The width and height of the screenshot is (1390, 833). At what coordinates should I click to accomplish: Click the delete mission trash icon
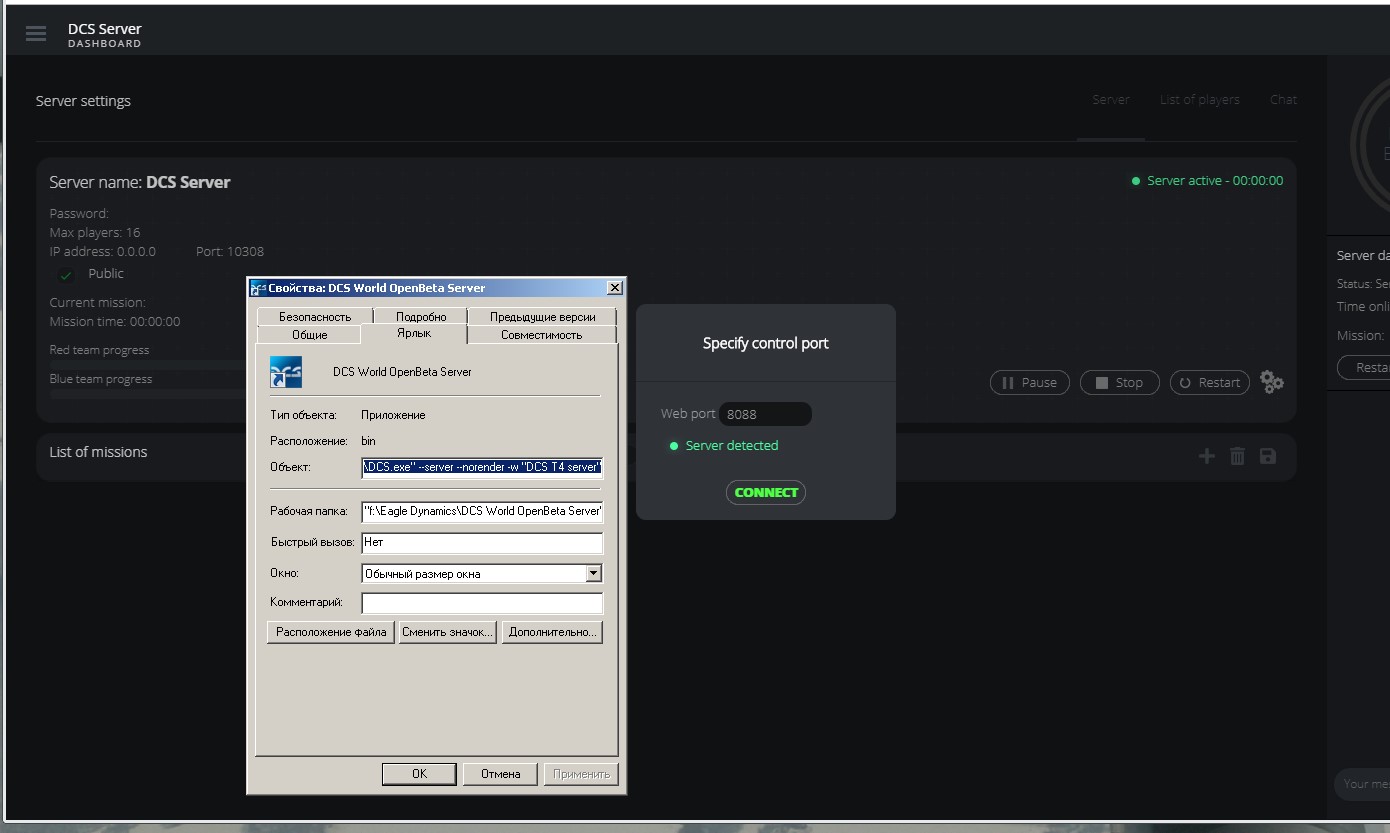tap(1237, 456)
